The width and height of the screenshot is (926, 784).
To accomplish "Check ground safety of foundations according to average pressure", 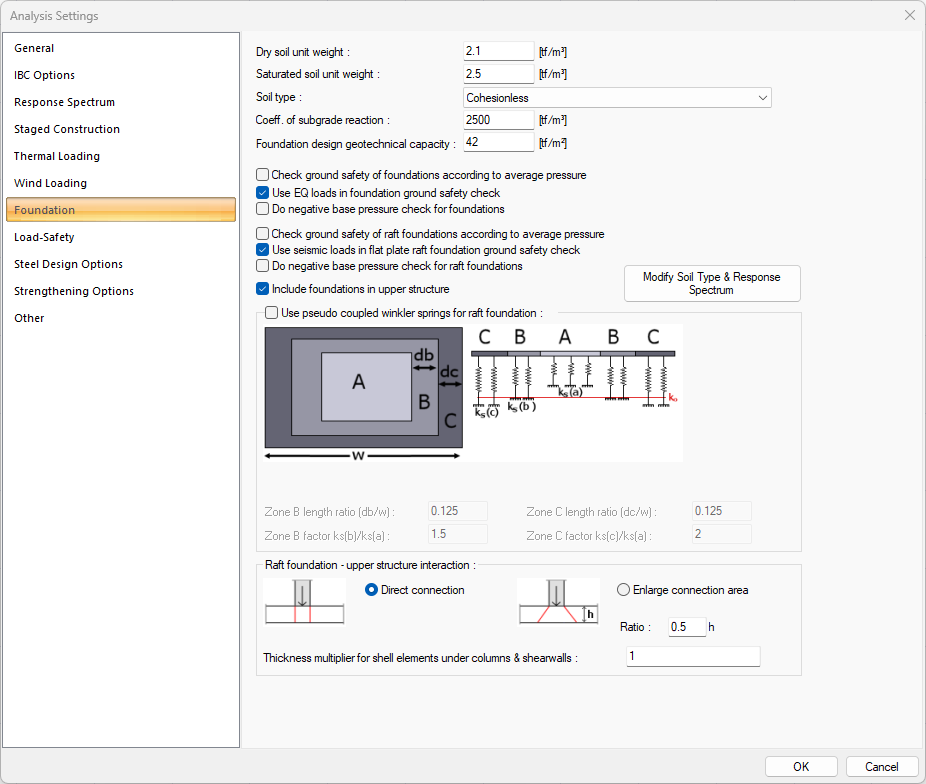I will click(262, 174).
